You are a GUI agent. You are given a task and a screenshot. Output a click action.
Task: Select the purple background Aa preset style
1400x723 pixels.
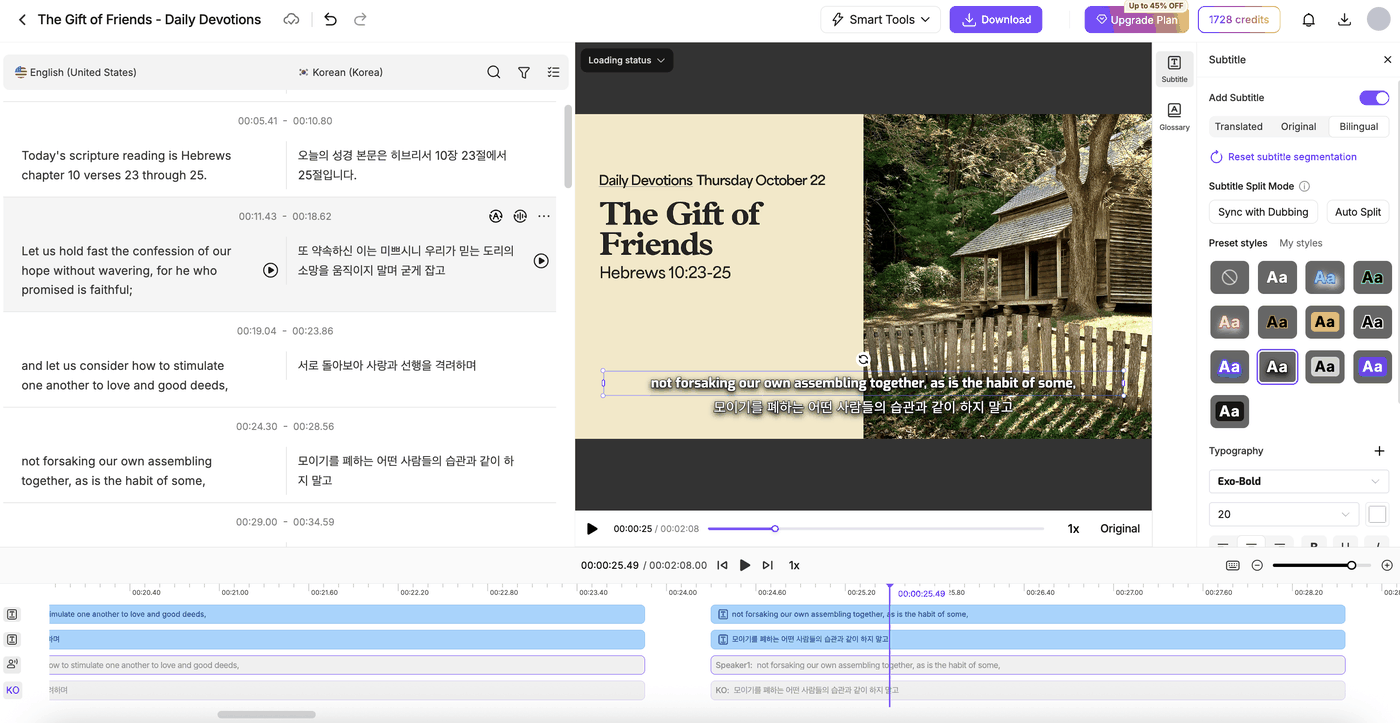(1372, 367)
